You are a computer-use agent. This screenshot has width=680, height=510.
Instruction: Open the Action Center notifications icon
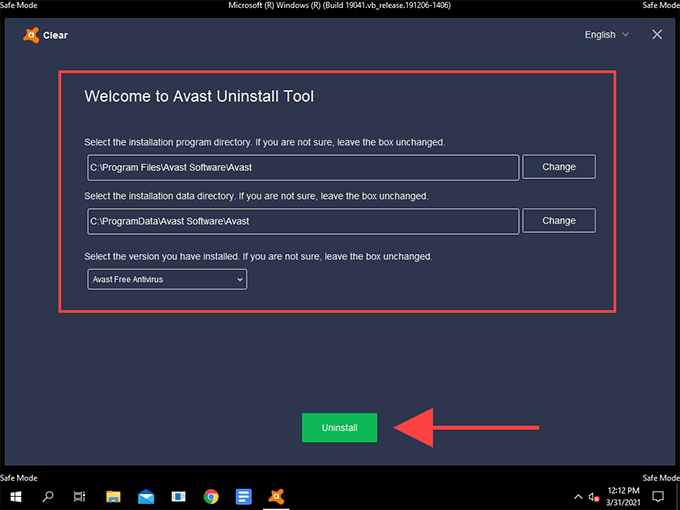[x=658, y=497]
